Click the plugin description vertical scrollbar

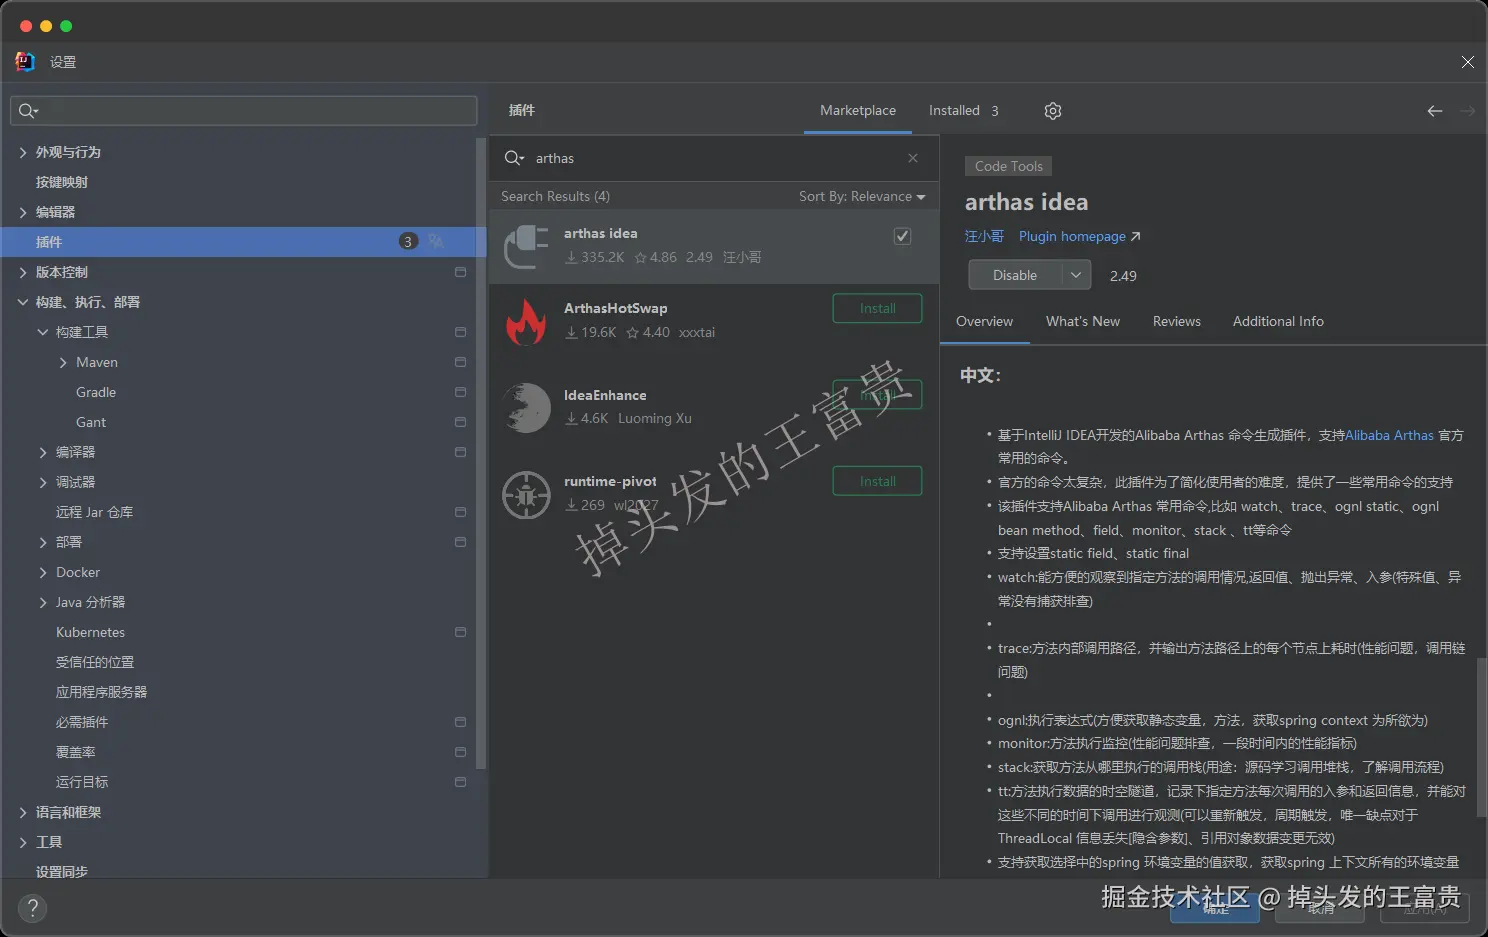click(1481, 740)
